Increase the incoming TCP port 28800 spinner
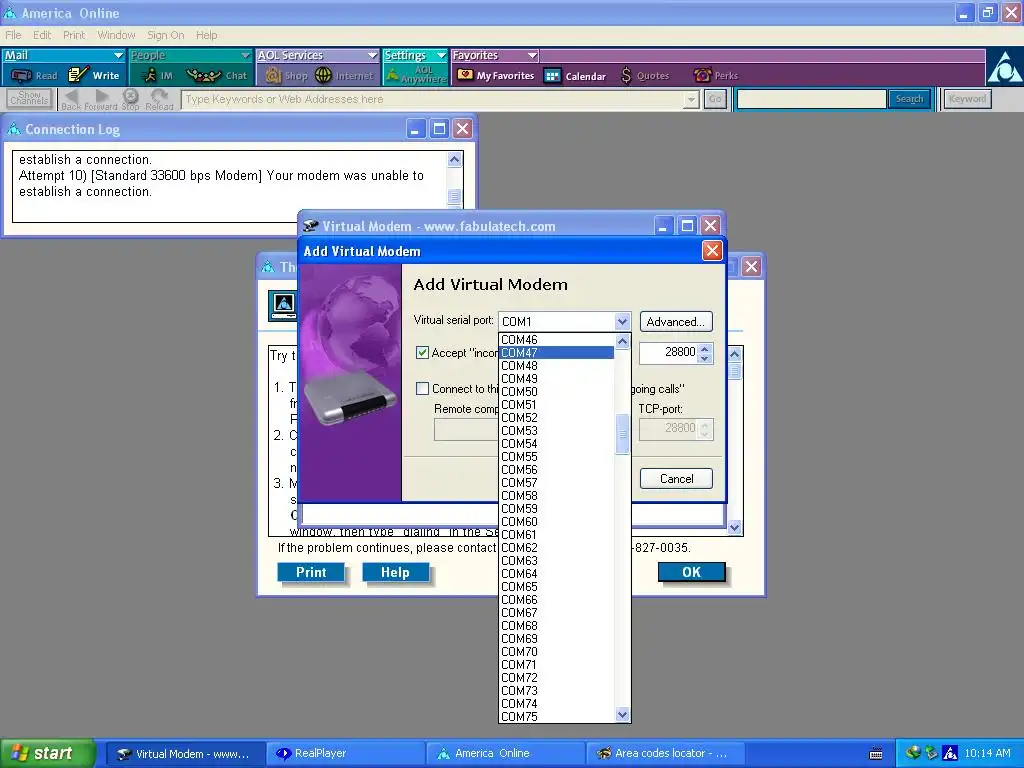1024x768 pixels. click(x=704, y=348)
